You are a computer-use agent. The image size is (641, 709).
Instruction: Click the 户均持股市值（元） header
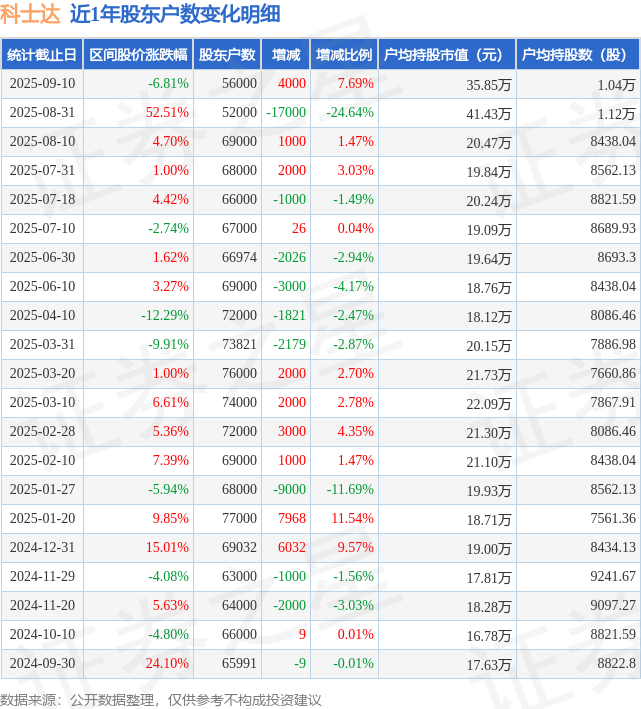[x=447, y=55]
